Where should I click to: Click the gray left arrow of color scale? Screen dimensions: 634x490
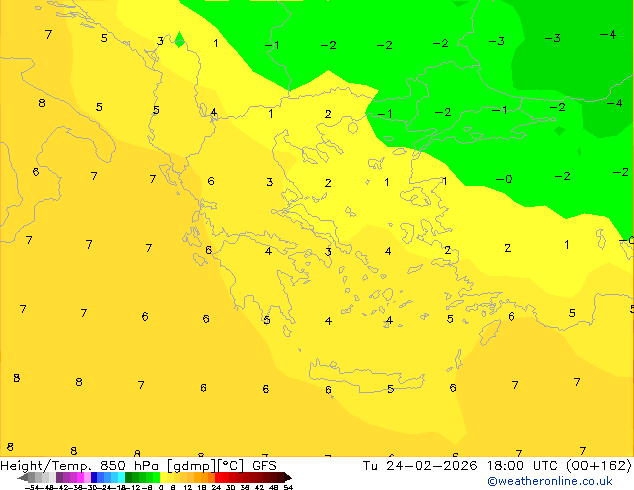point(22,477)
